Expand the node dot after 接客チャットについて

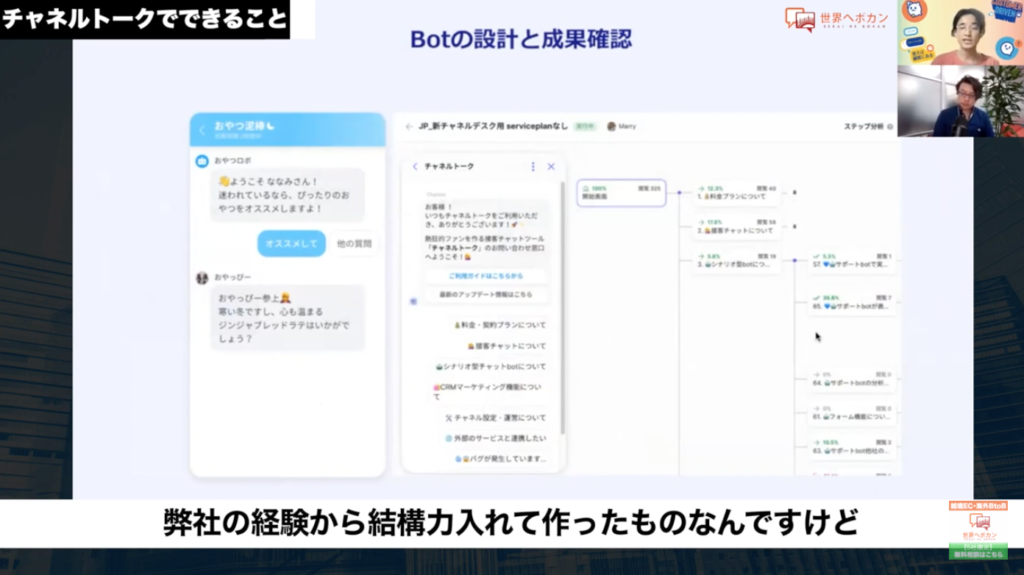(795, 227)
